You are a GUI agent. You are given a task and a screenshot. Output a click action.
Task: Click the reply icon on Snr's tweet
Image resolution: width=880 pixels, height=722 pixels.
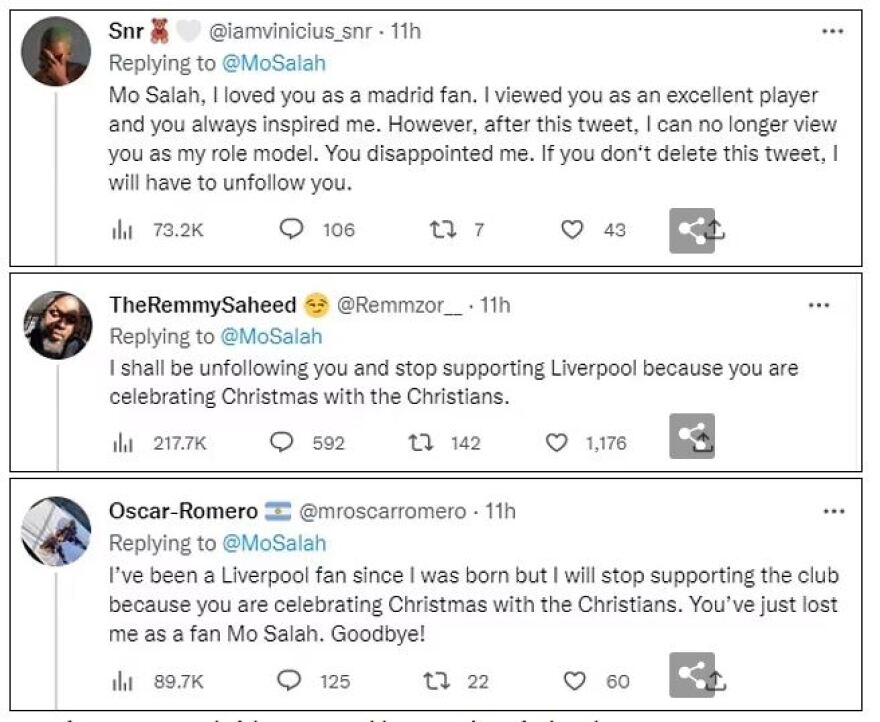pyautogui.click(x=291, y=230)
